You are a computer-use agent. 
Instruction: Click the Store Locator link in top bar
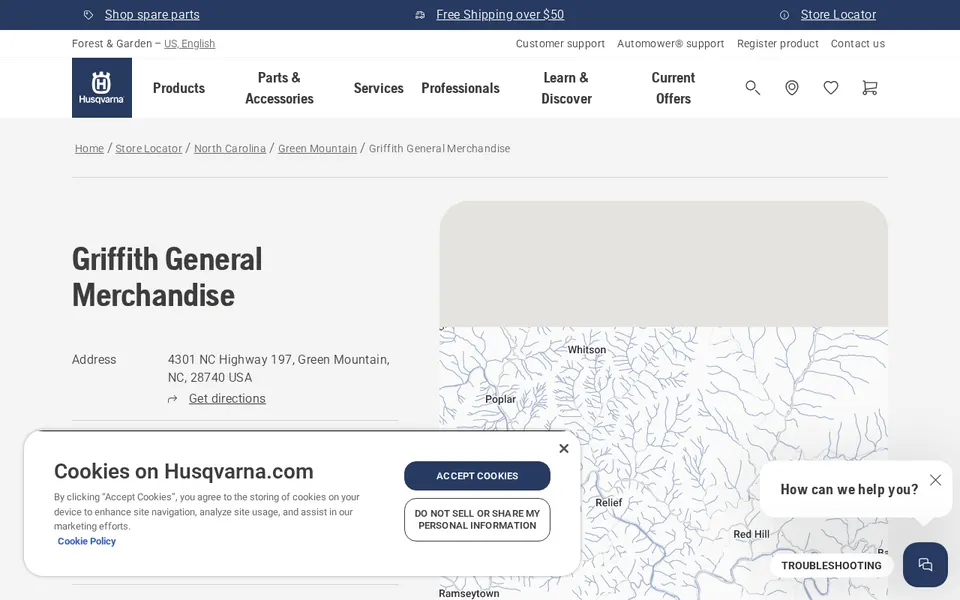click(838, 15)
